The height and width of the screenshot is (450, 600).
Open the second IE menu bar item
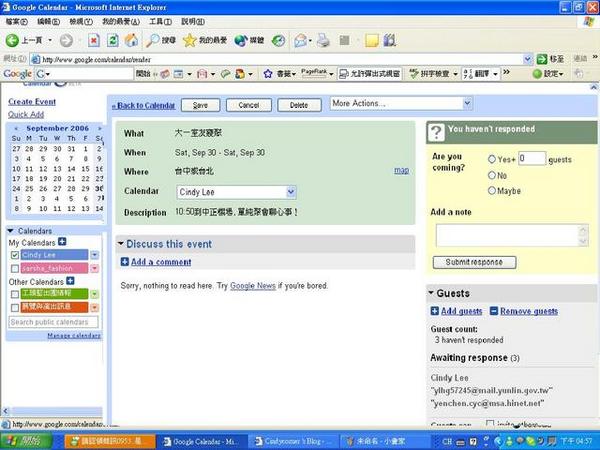[x=49, y=21]
